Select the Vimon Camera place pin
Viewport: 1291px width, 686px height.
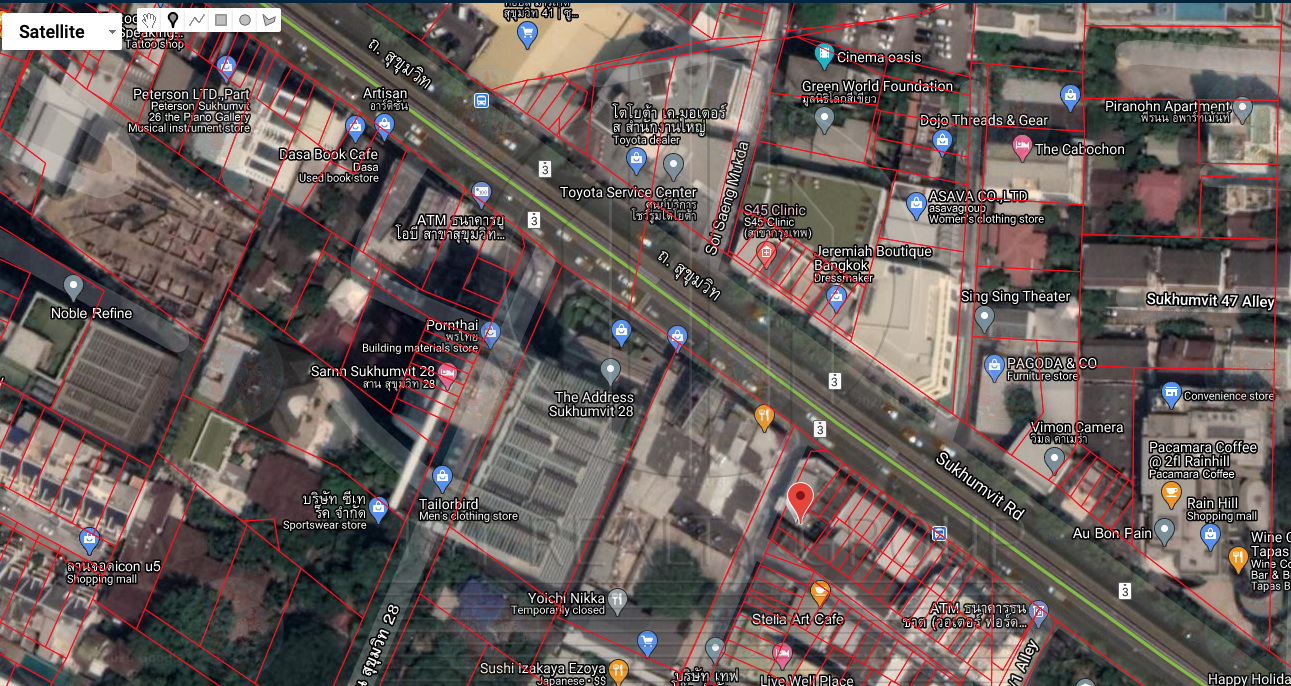(1053, 459)
